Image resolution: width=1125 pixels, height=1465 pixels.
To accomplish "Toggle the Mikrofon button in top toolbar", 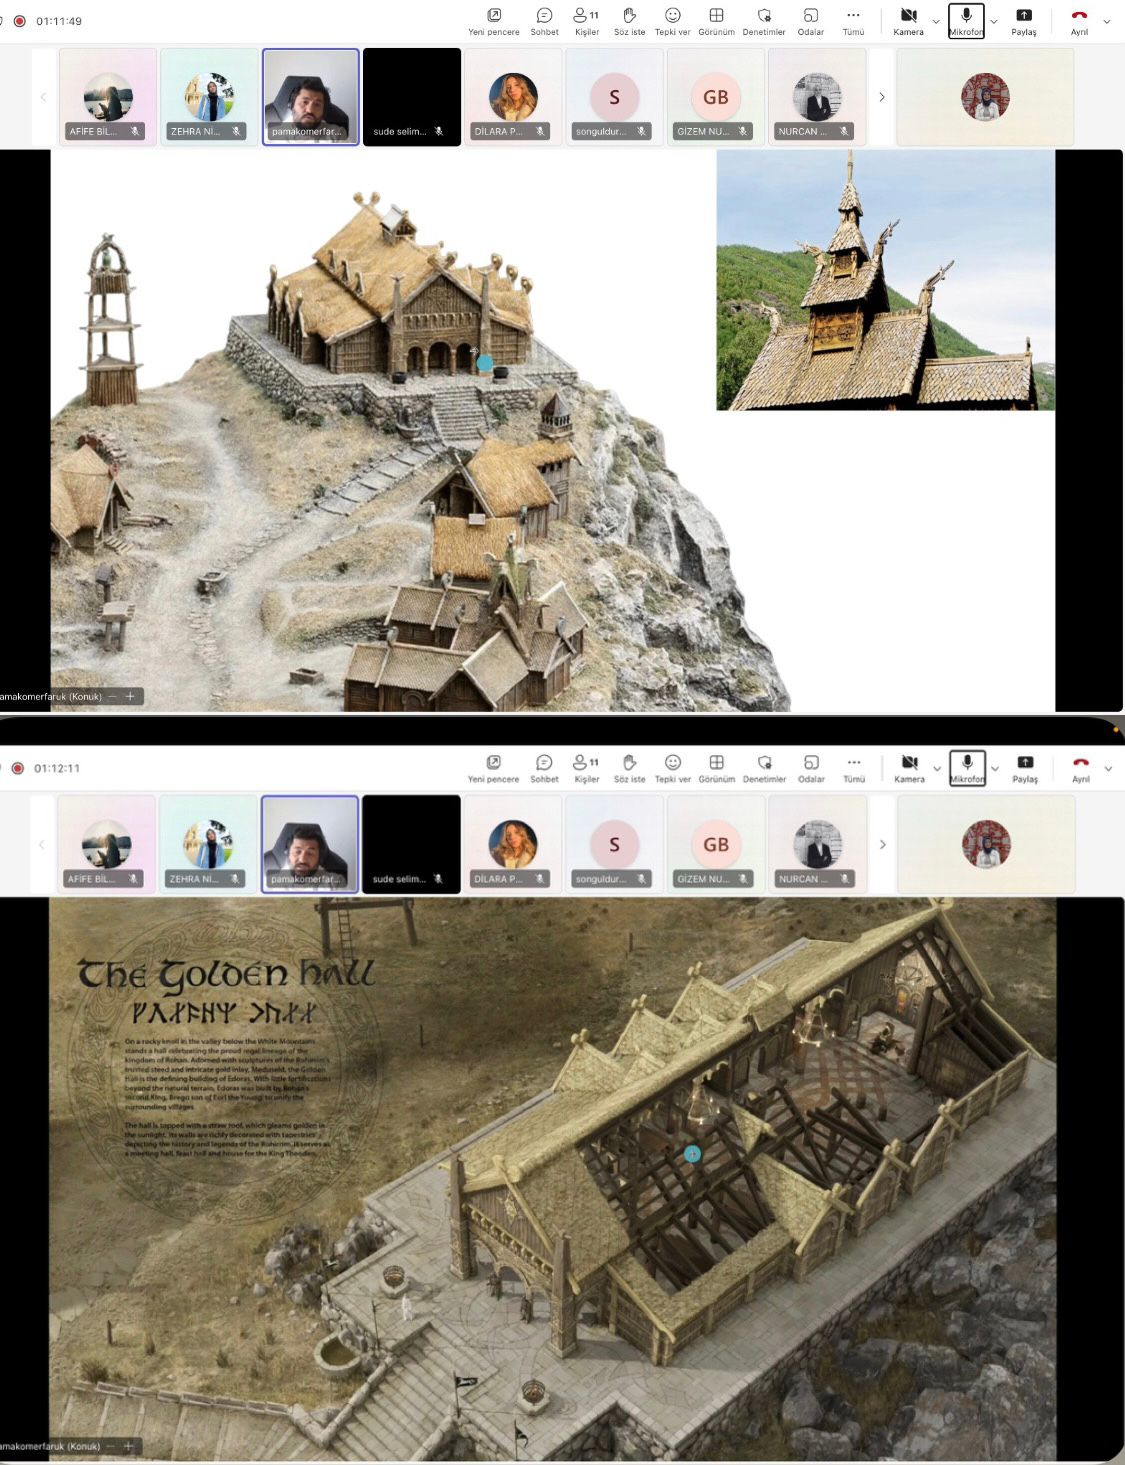I will (966, 20).
